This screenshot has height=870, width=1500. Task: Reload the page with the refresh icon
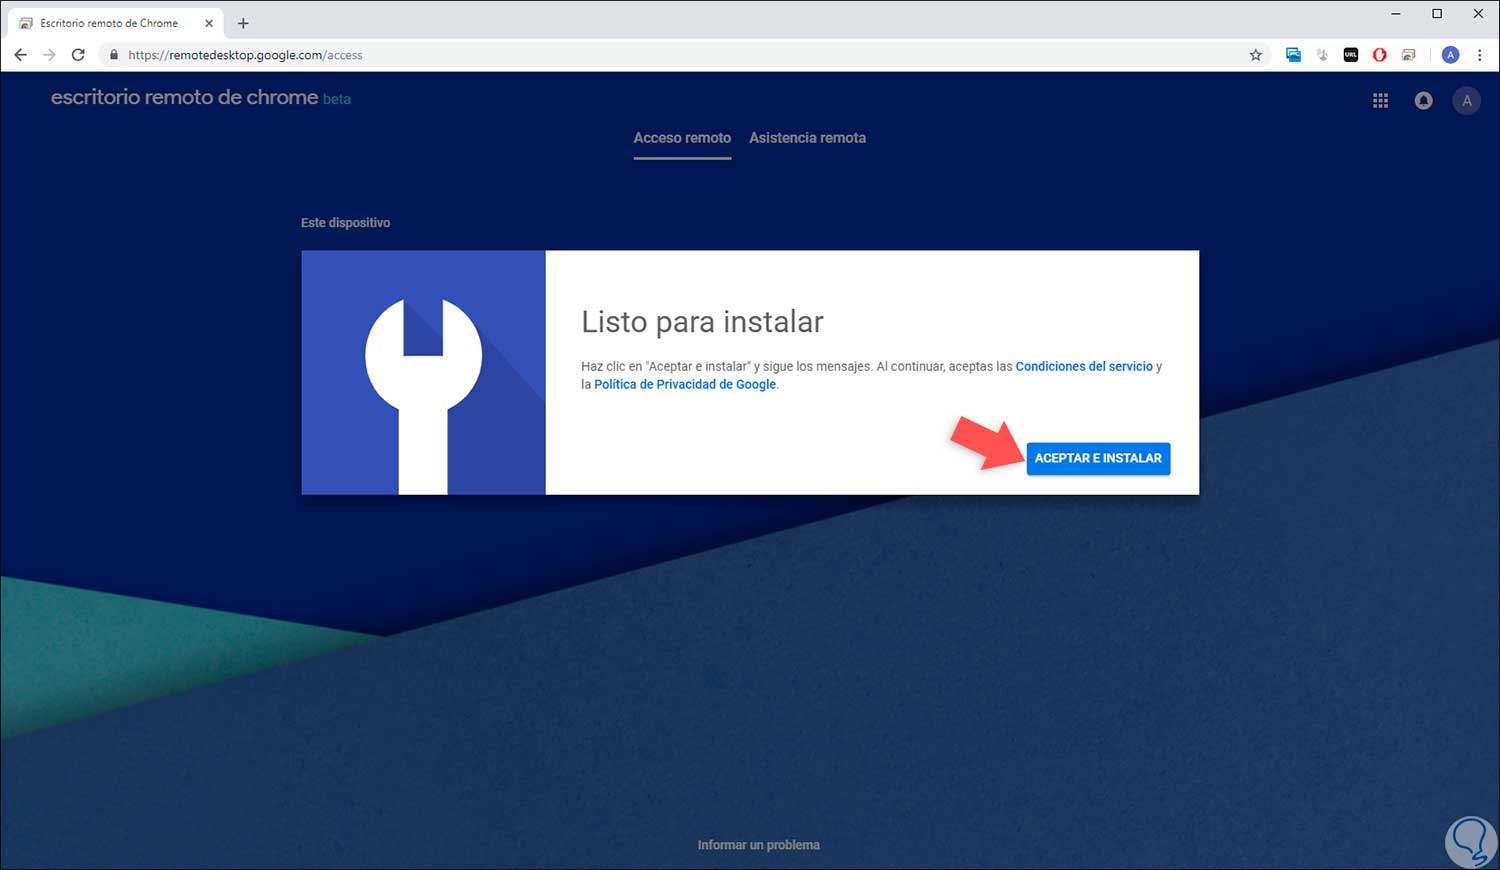78,55
